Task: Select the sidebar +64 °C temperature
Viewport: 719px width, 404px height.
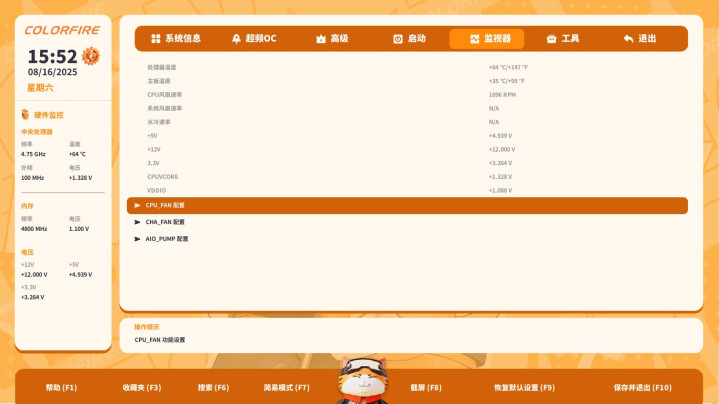Action: [77, 155]
